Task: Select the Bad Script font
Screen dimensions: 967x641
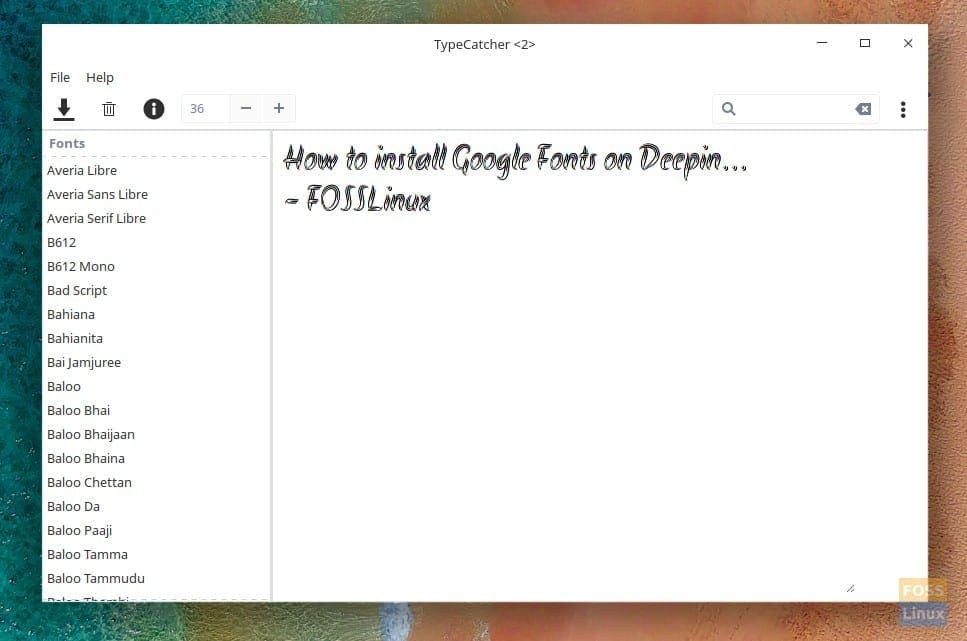Action: [x=76, y=290]
